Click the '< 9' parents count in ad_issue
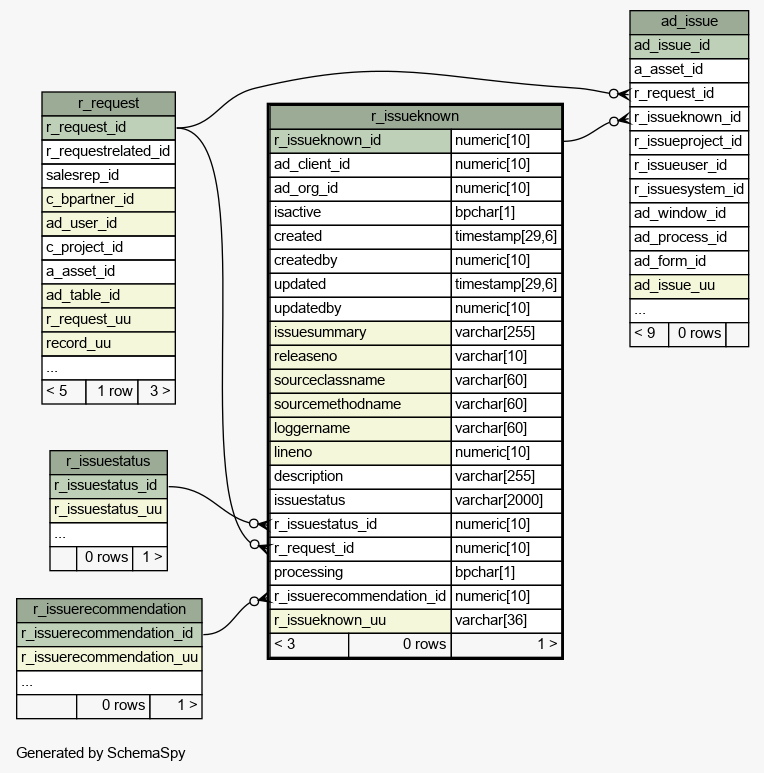This screenshot has width=764, height=773. click(x=649, y=334)
